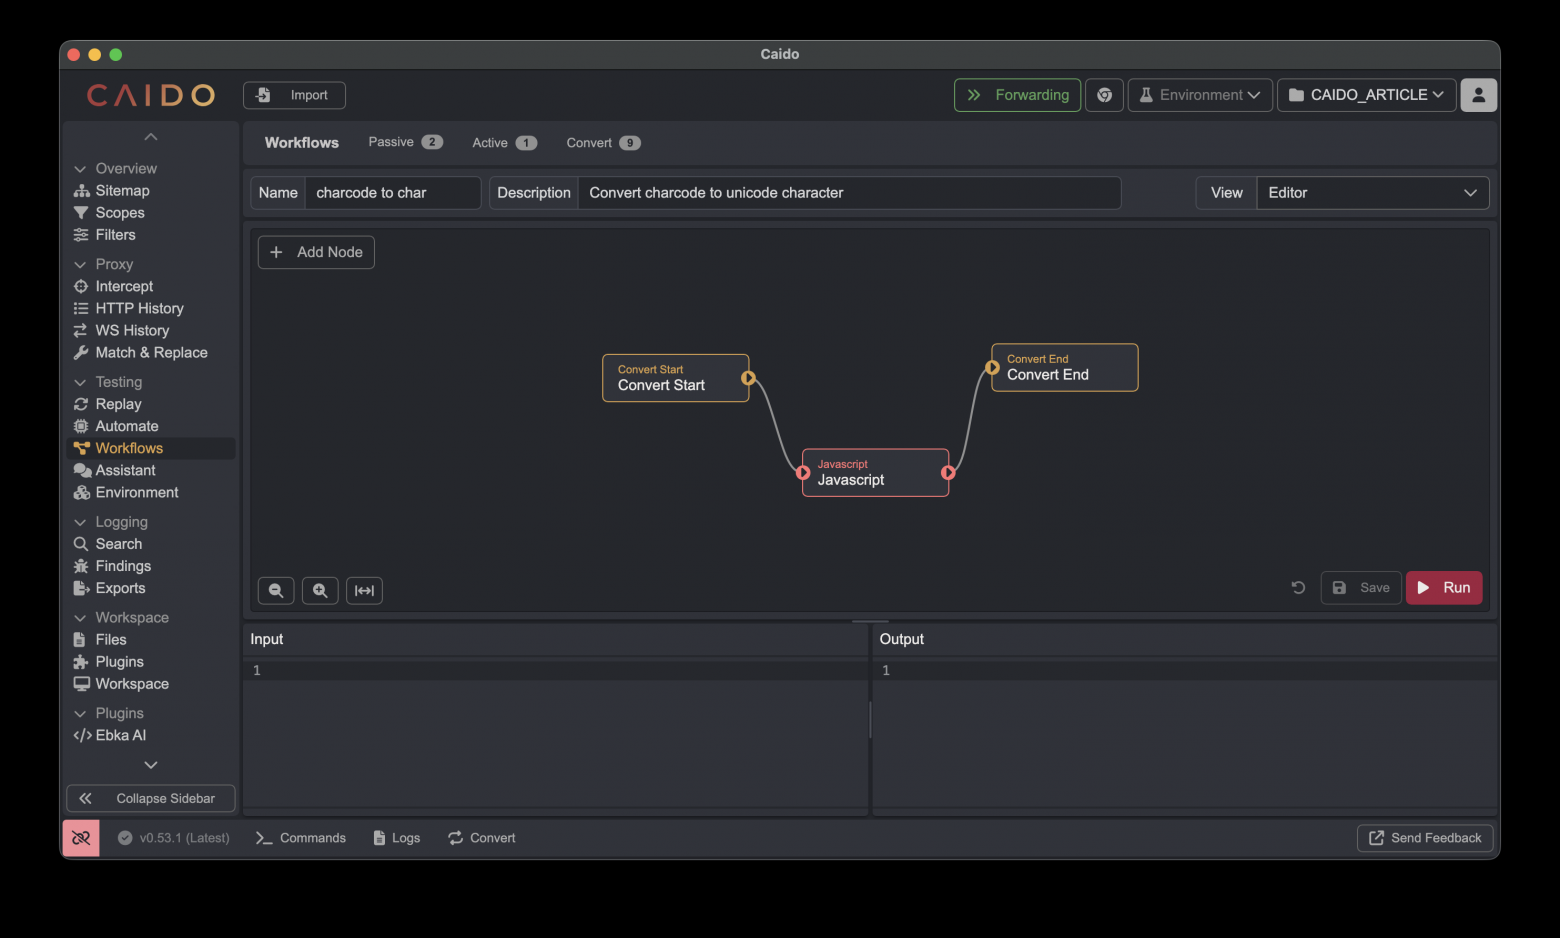Select the Workflows entry in the sidebar
The height and width of the screenshot is (938, 1560).
127,448
